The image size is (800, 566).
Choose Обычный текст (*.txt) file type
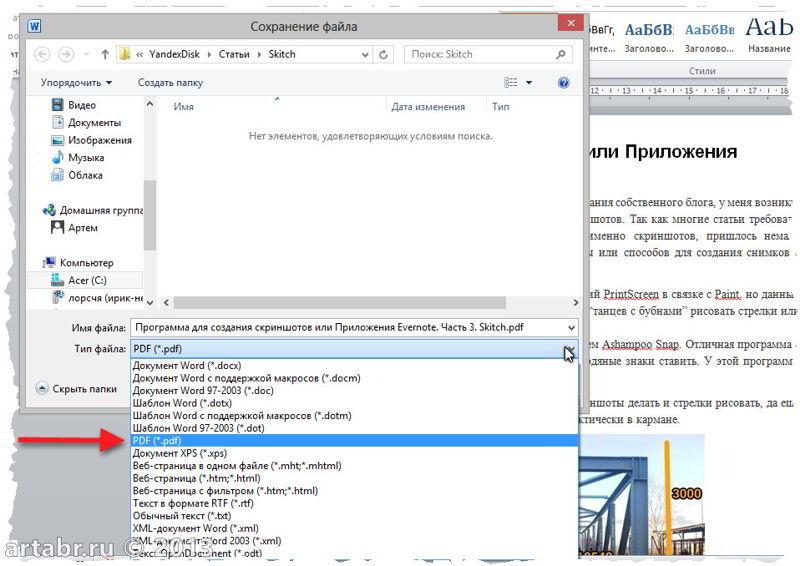[354, 515]
